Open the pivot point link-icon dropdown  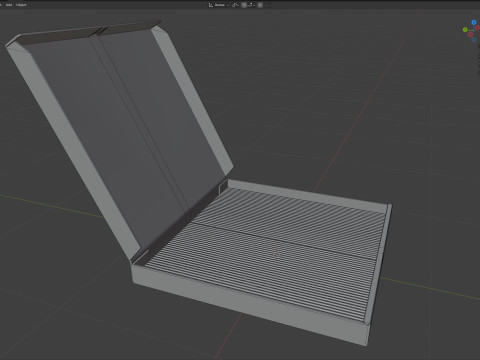click(x=235, y=5)
